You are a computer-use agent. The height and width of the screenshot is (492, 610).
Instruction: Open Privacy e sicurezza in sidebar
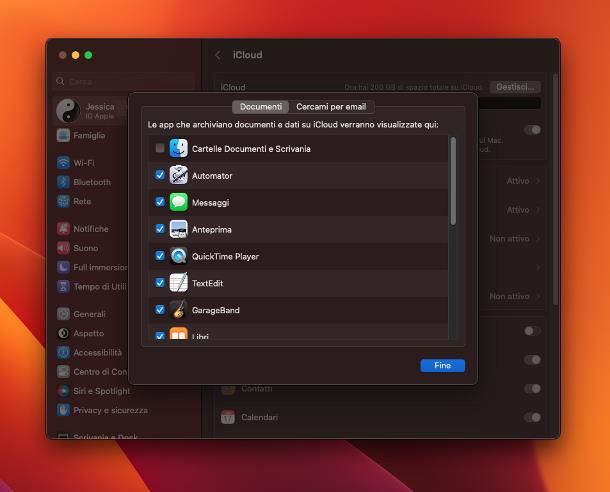click(x=102, y=410)
